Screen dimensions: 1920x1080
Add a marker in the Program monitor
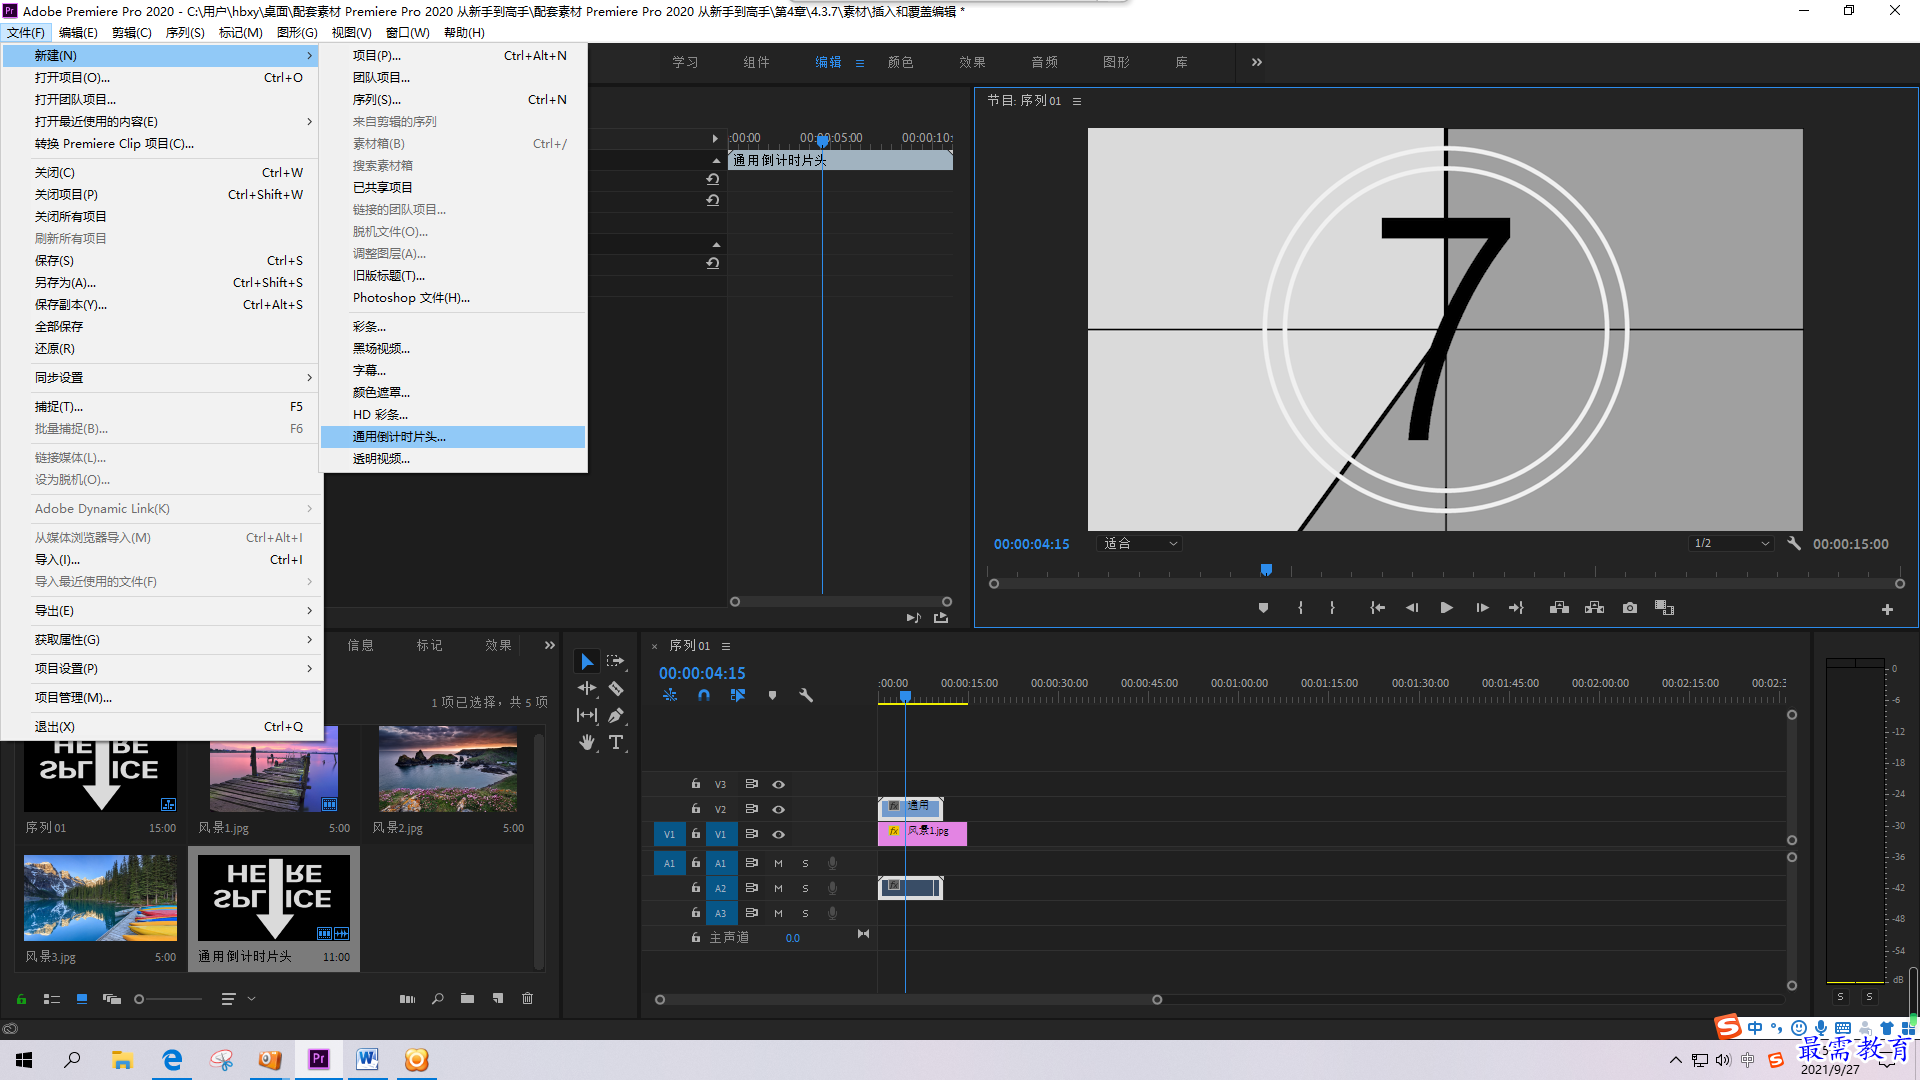(1263, 608)
